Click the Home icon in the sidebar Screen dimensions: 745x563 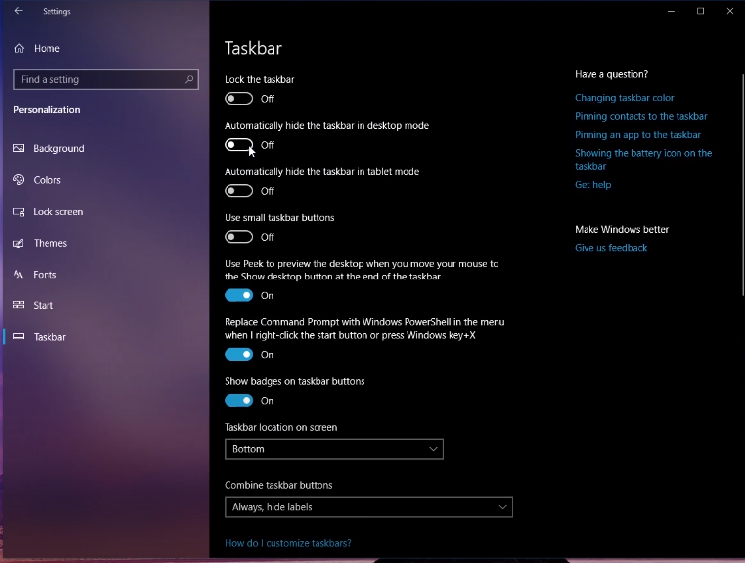(x=19, y=48)
